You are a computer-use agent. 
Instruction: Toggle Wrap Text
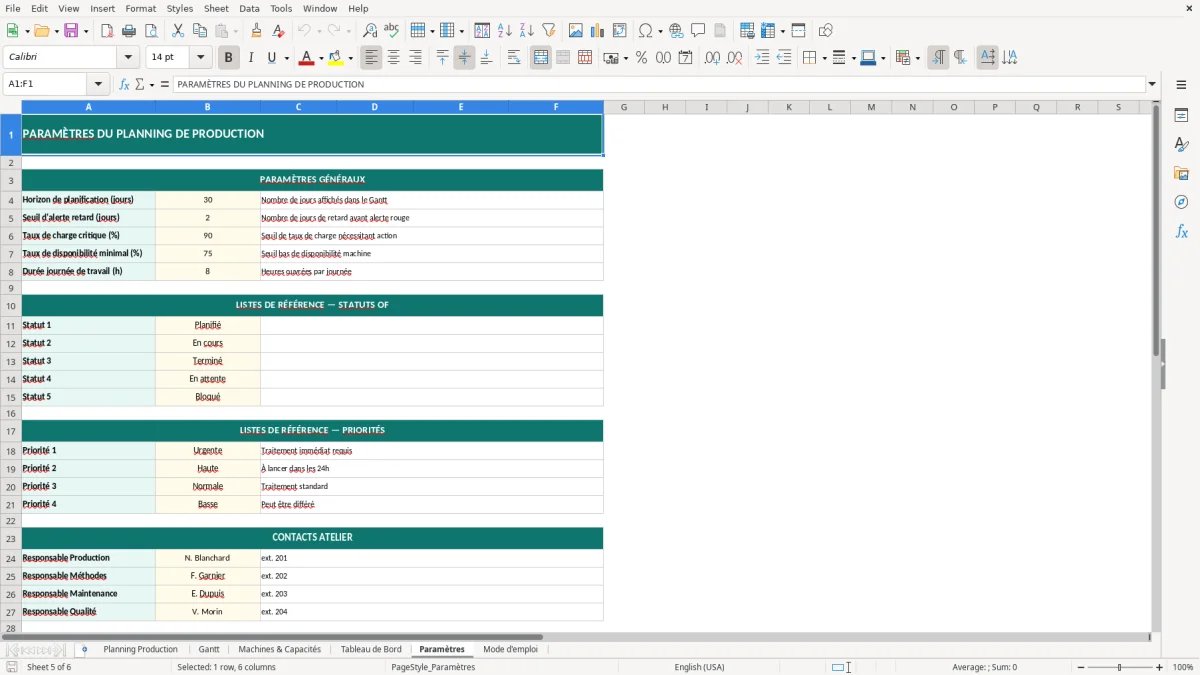click(x=514, y=58)
